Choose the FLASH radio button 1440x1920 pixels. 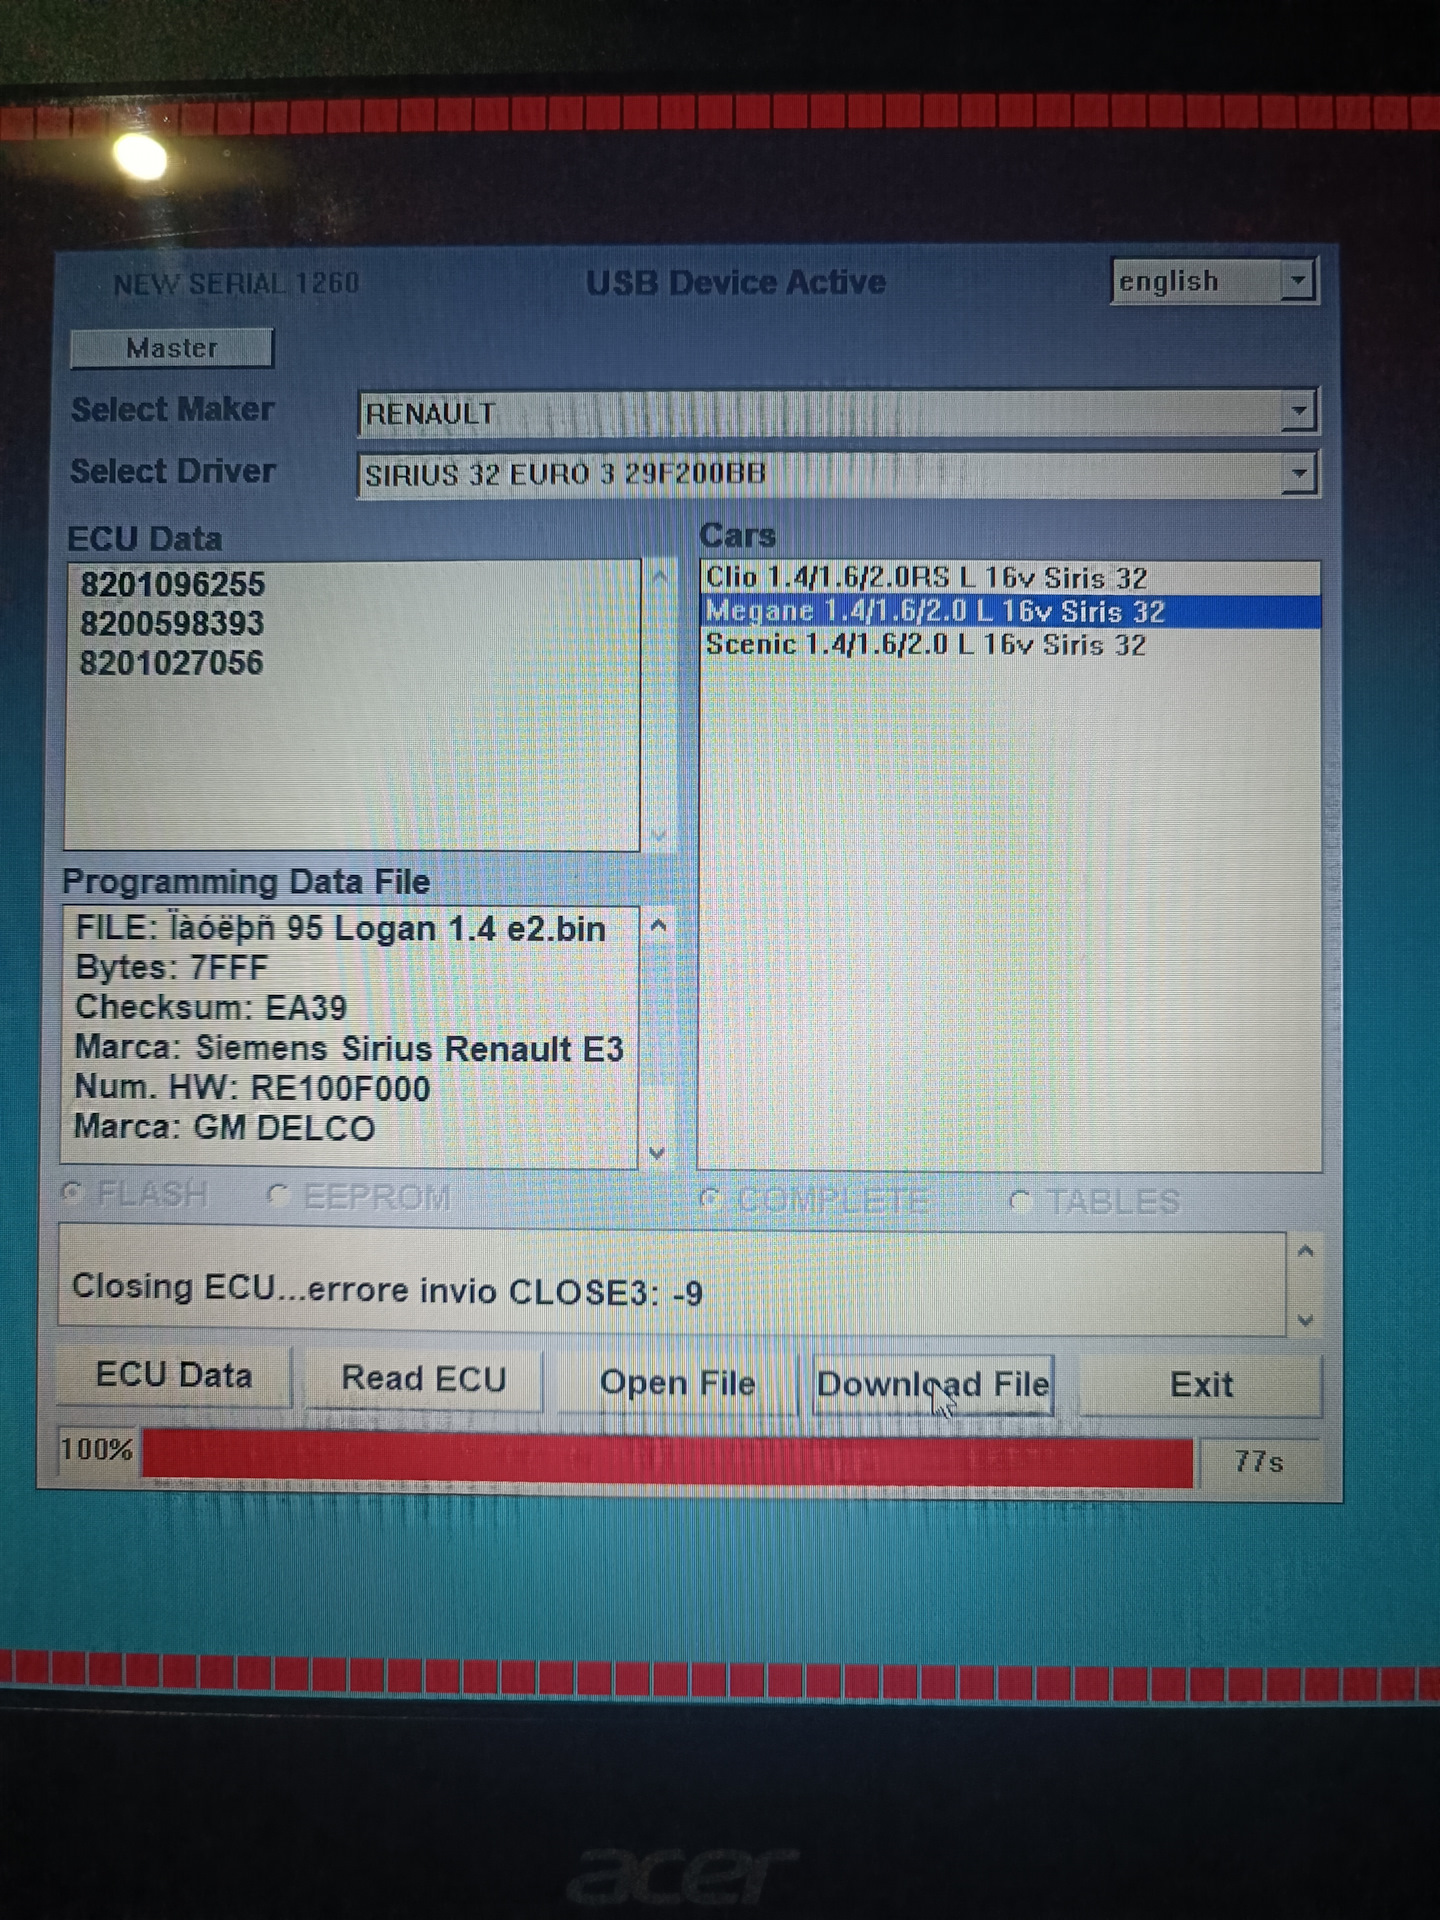(72, 1192)
